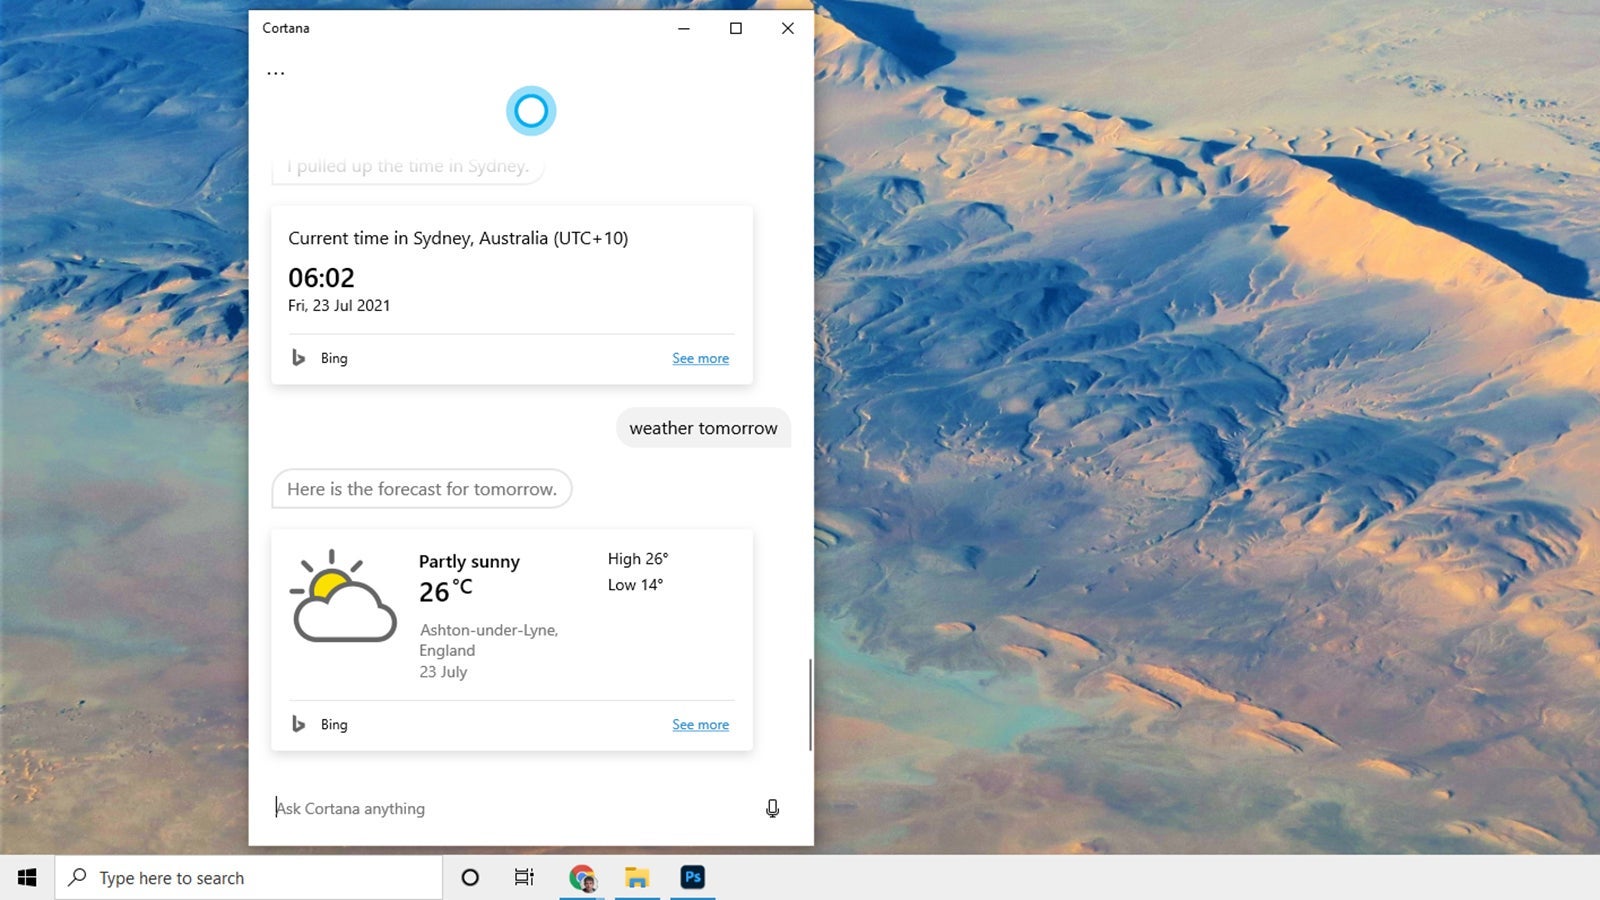Click See more on the Sydney time card
This screenshot has width=1600, height=900.
[x=700, y=357]
